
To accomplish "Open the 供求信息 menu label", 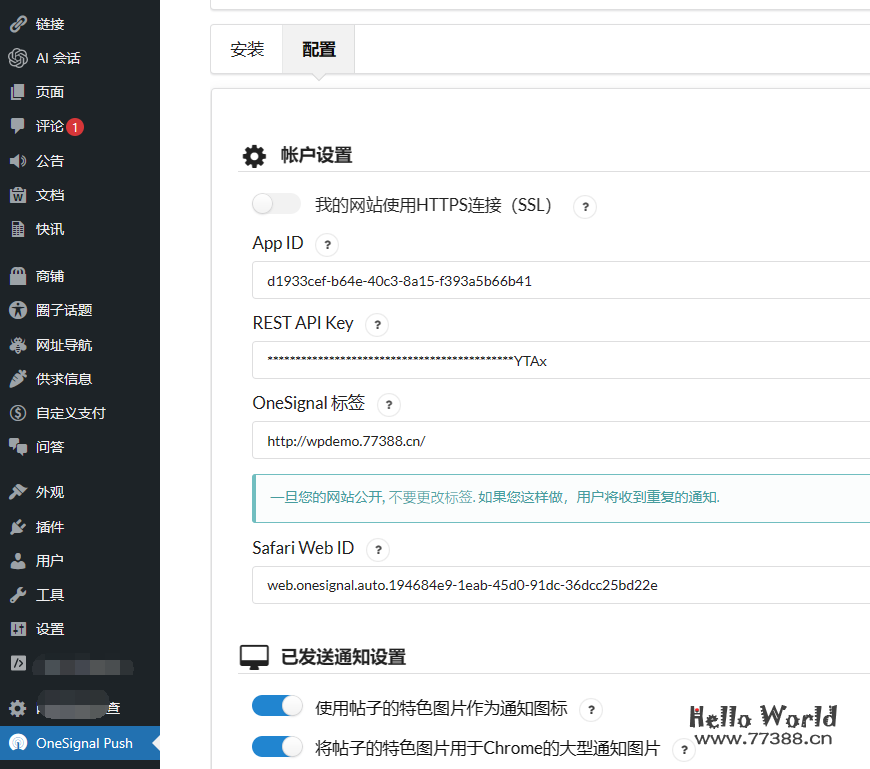I will 64,379.
